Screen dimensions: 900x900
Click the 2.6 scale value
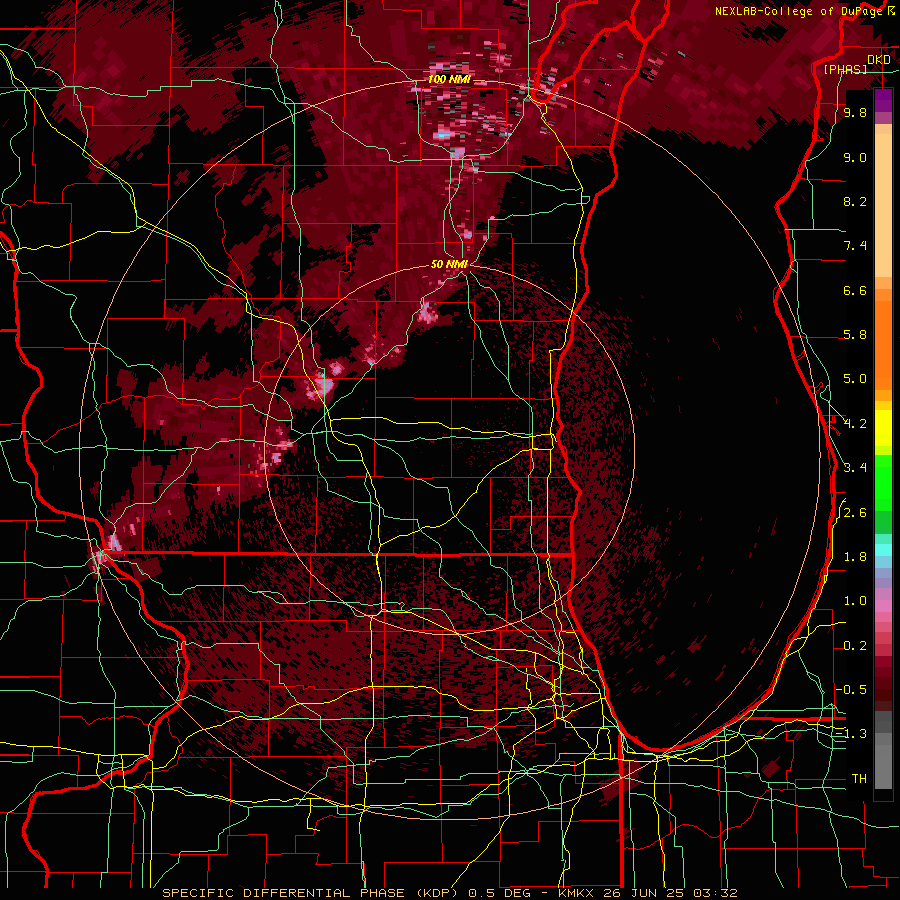855,513
